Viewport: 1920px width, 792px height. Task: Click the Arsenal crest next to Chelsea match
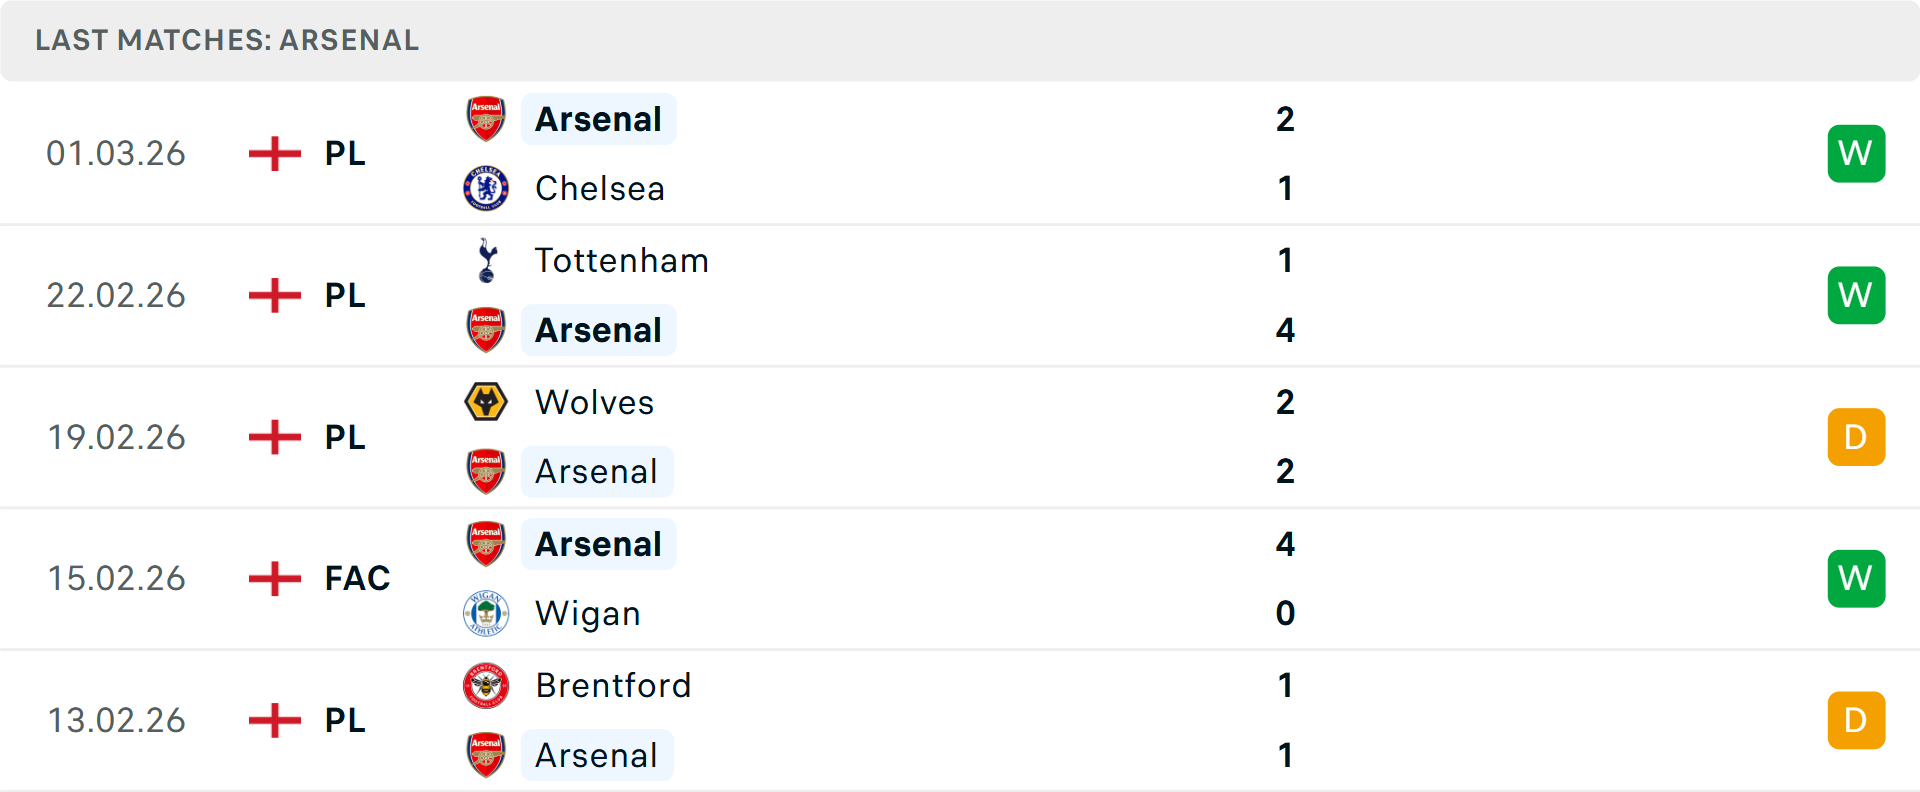(x=486, y=118)
